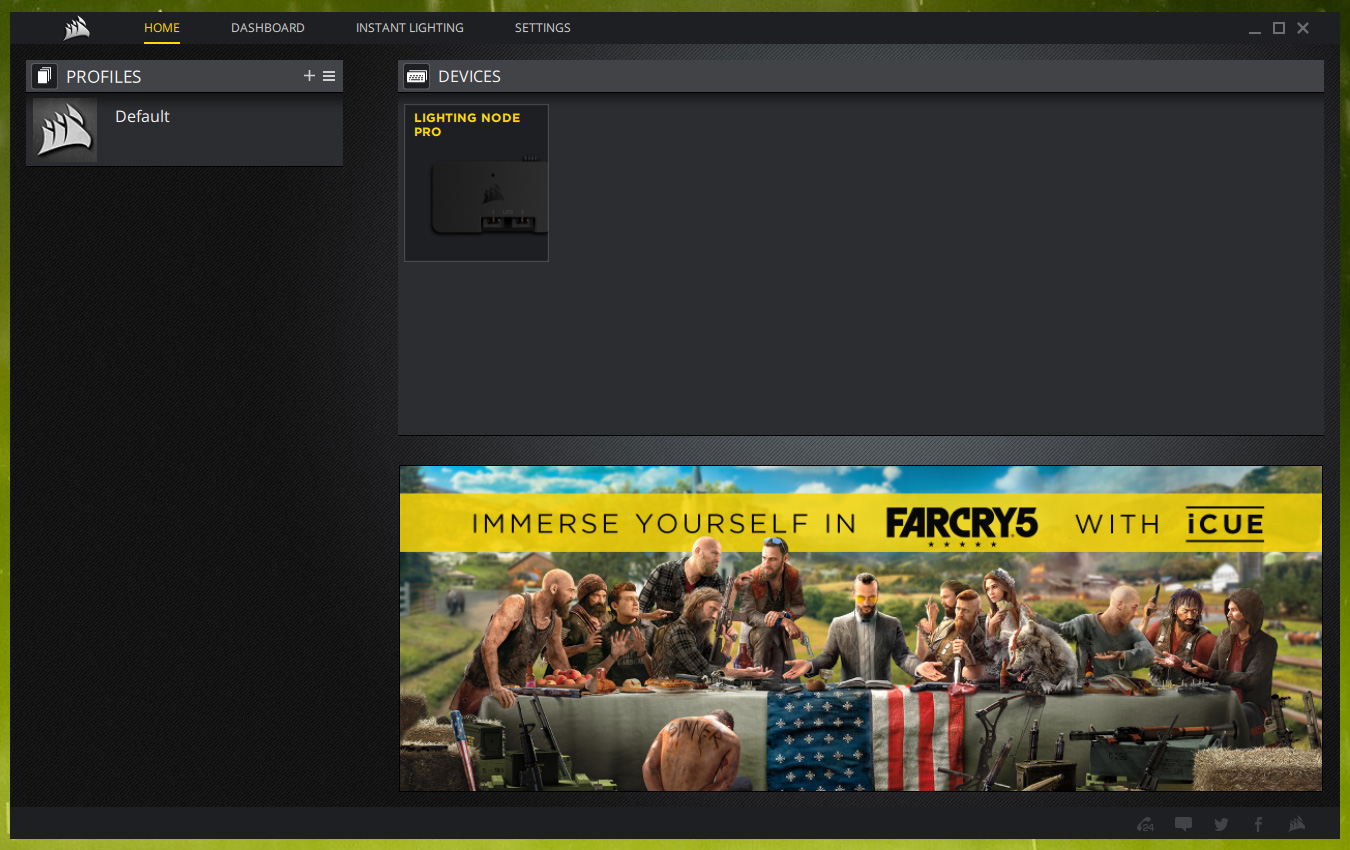The height and width of the screenshot is (850, 1350).
Task: Close the iCUE window
Action: [1303, 29]
